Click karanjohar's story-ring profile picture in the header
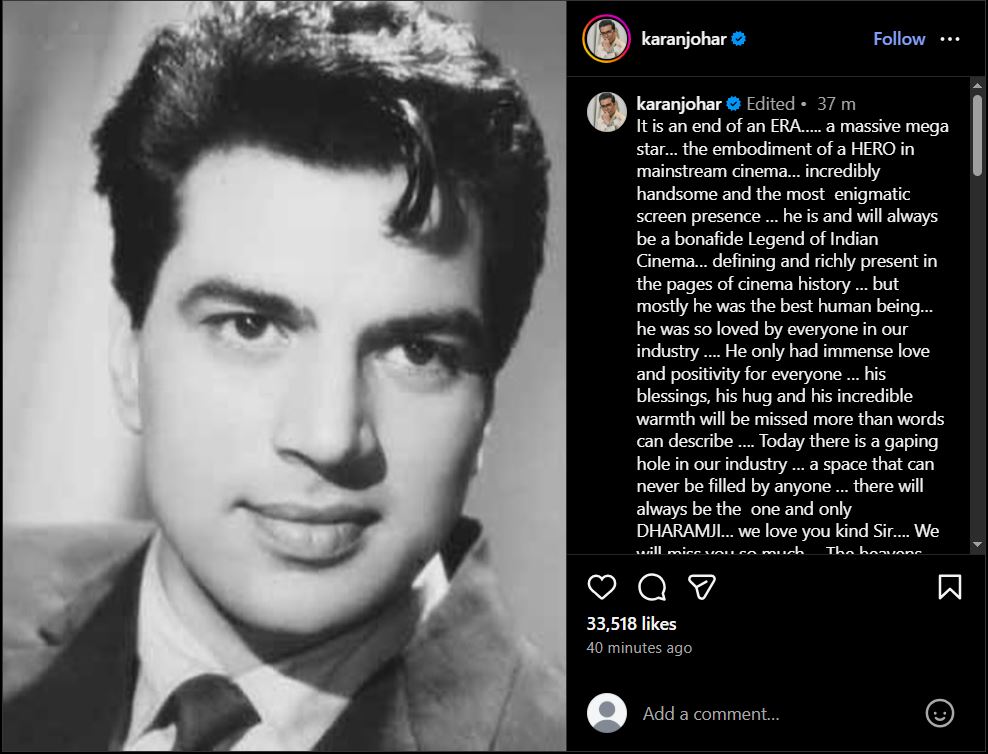988x754 pixels. coord(607,39)
